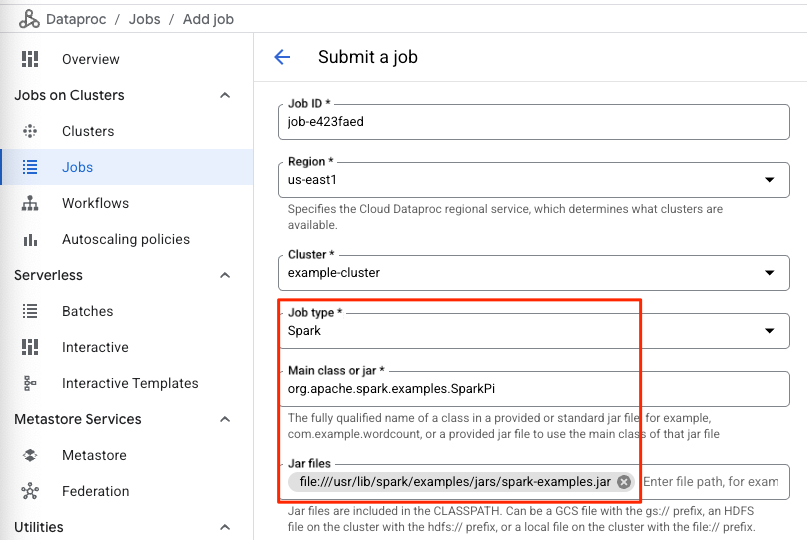Click the Batches list icon
807x540 pixels.
click(x=30, y=311)
